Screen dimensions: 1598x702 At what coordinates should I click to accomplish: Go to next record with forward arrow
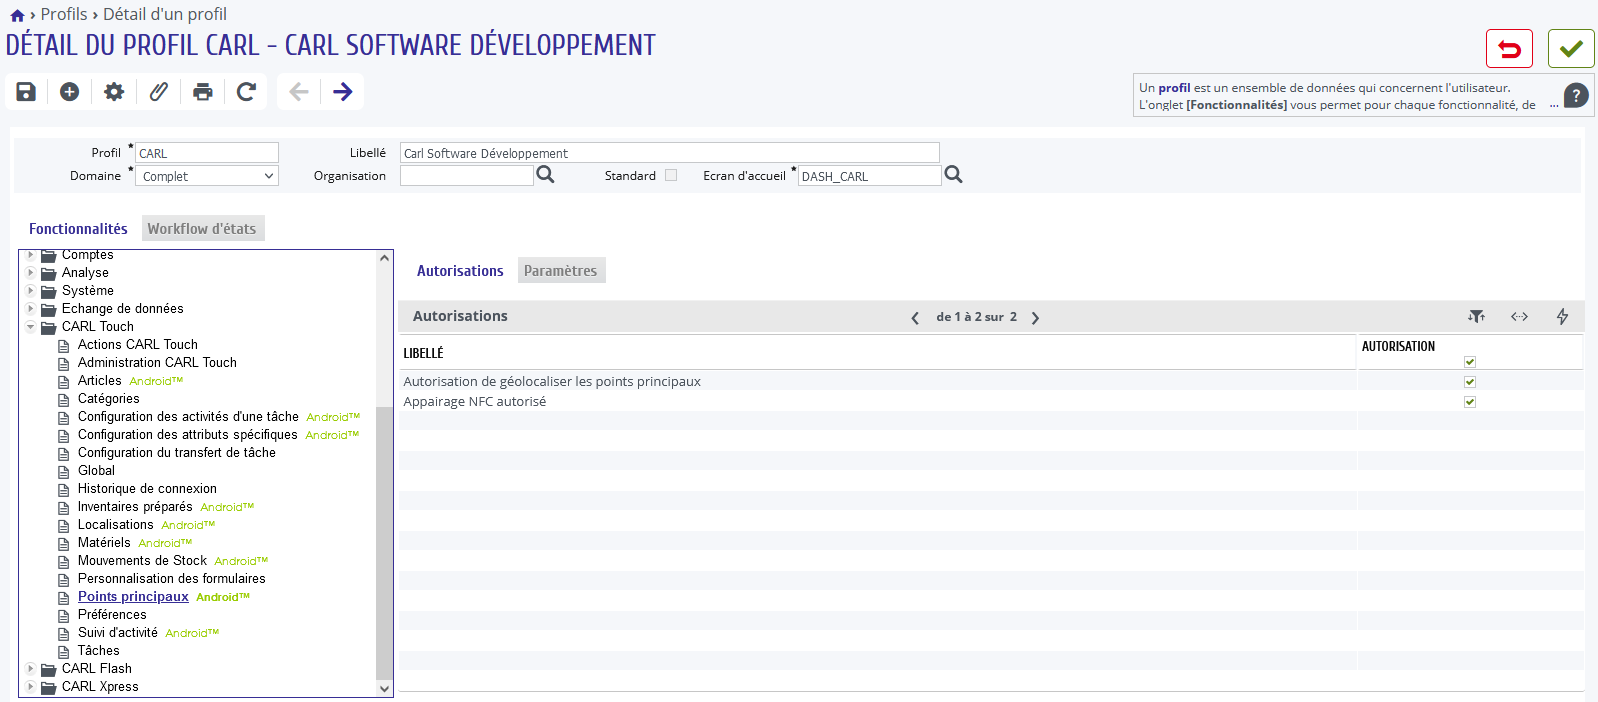343,92
